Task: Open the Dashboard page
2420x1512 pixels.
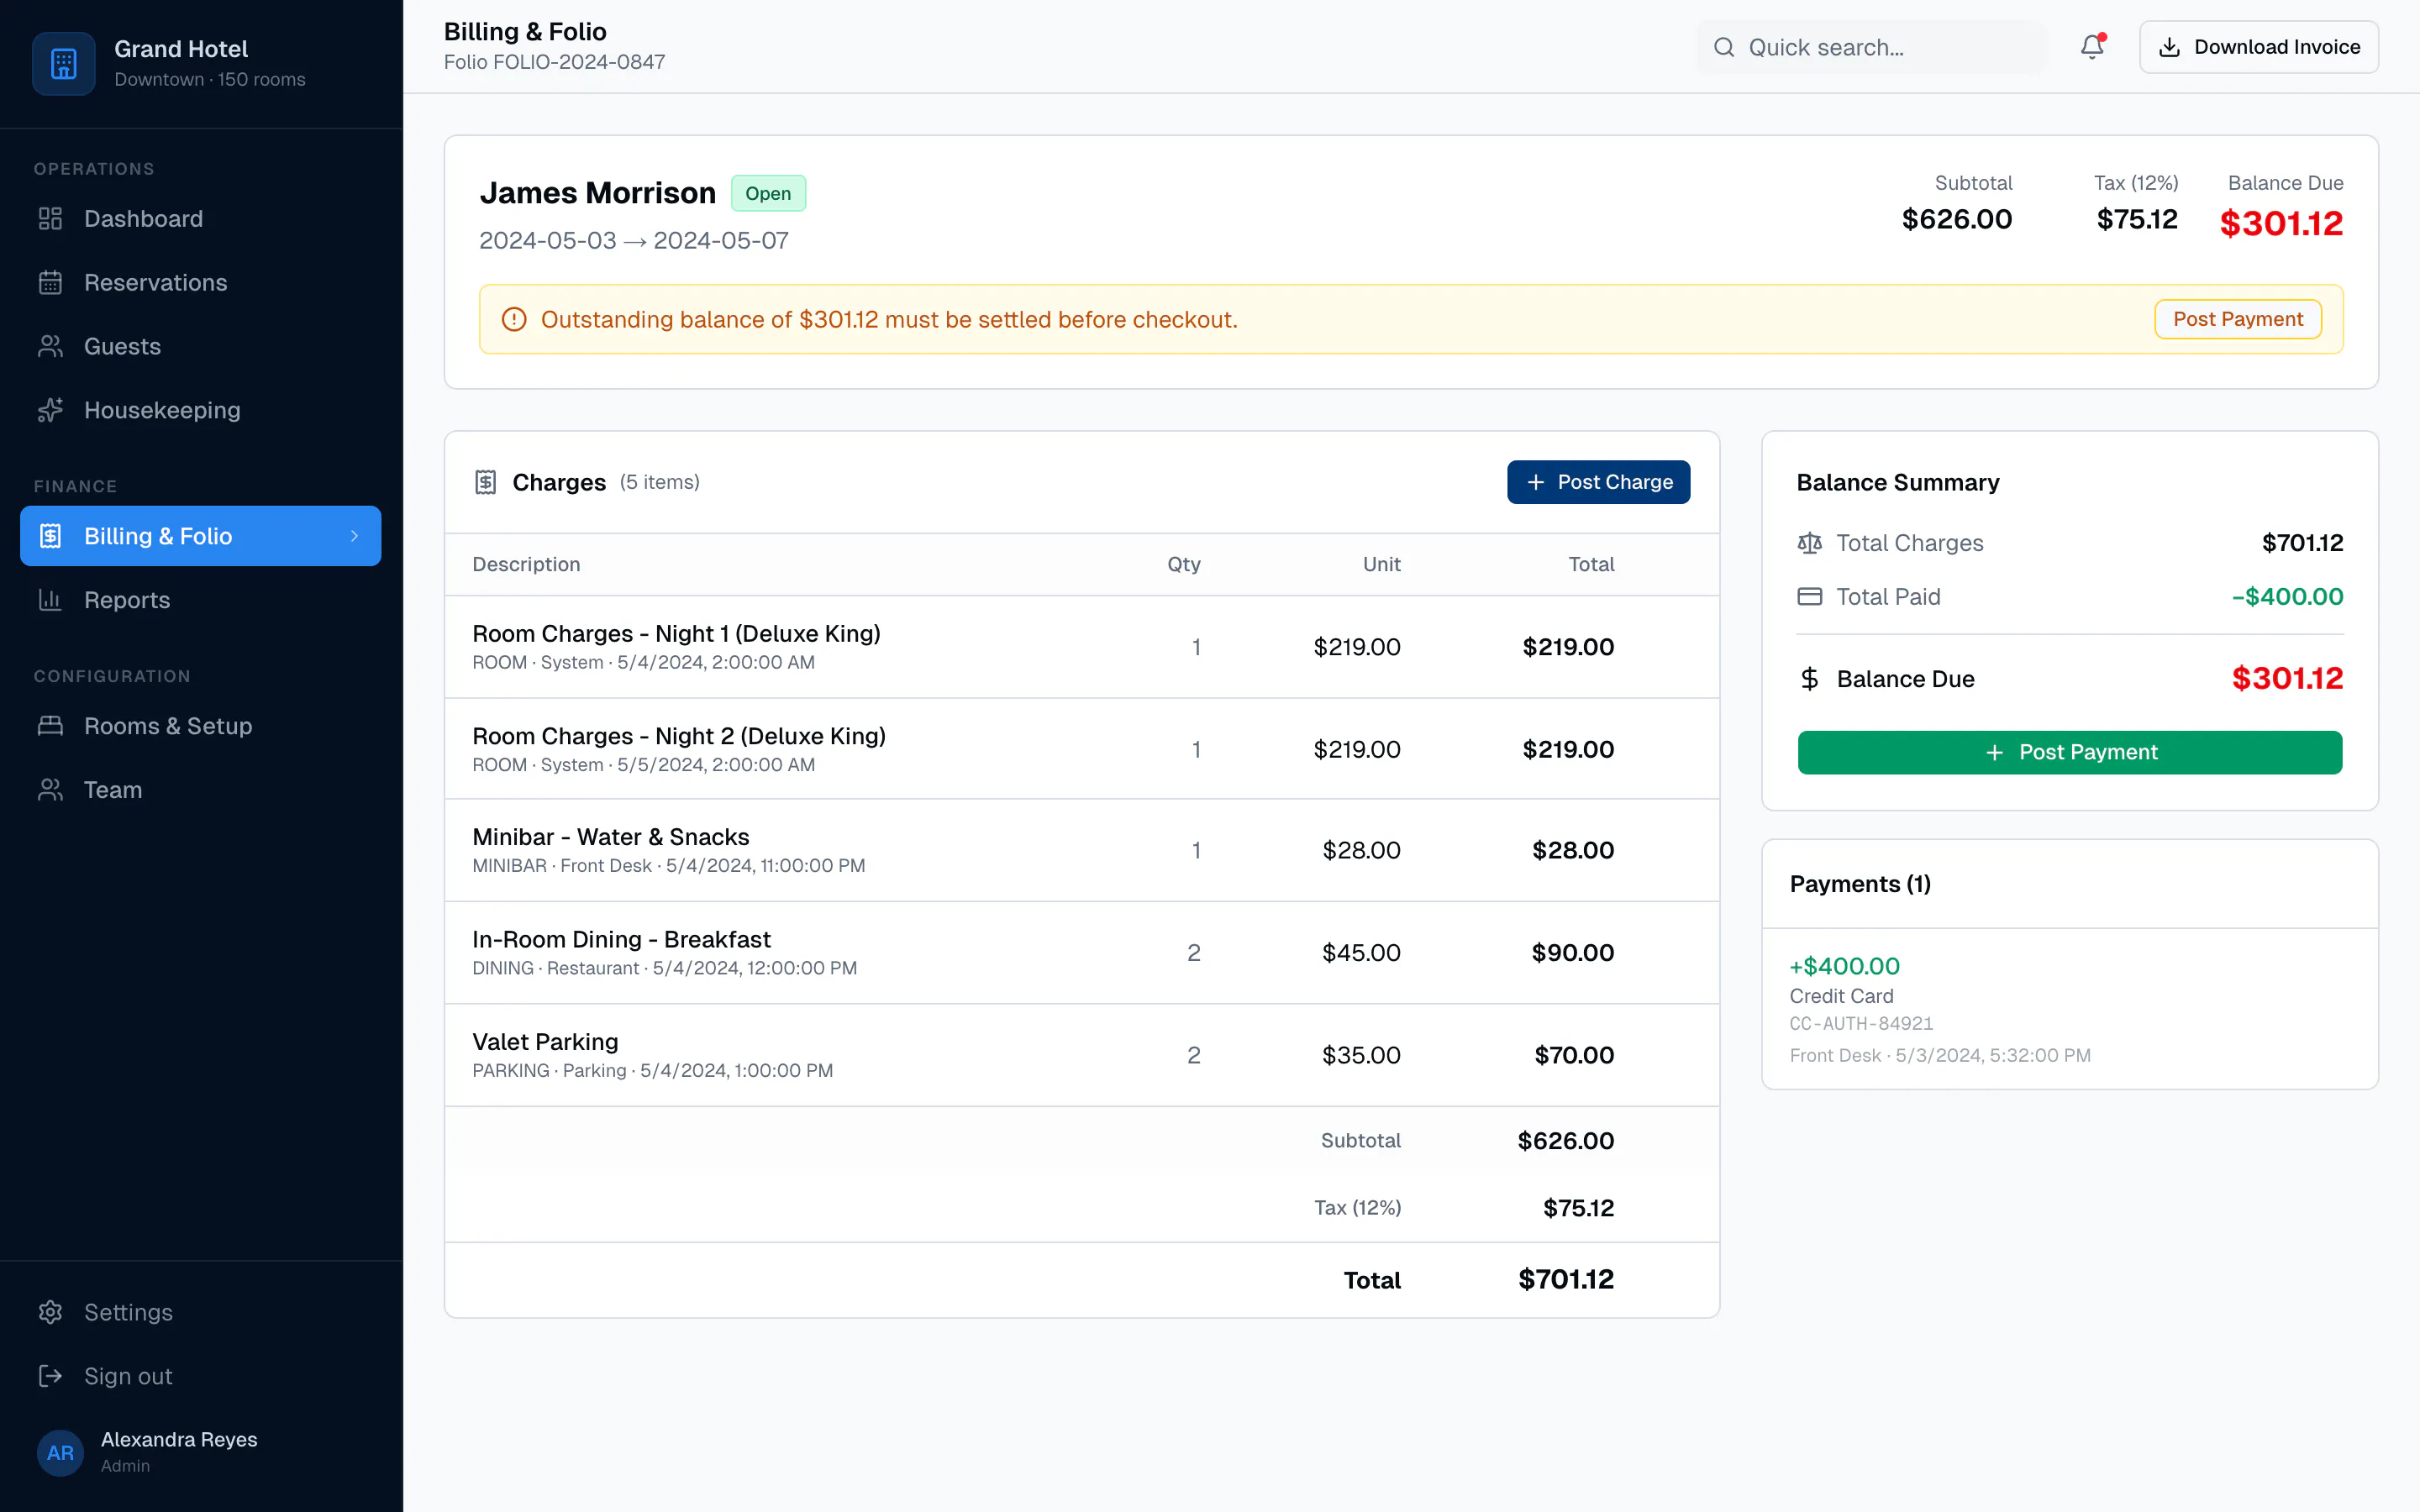Action: click(200, 219)
